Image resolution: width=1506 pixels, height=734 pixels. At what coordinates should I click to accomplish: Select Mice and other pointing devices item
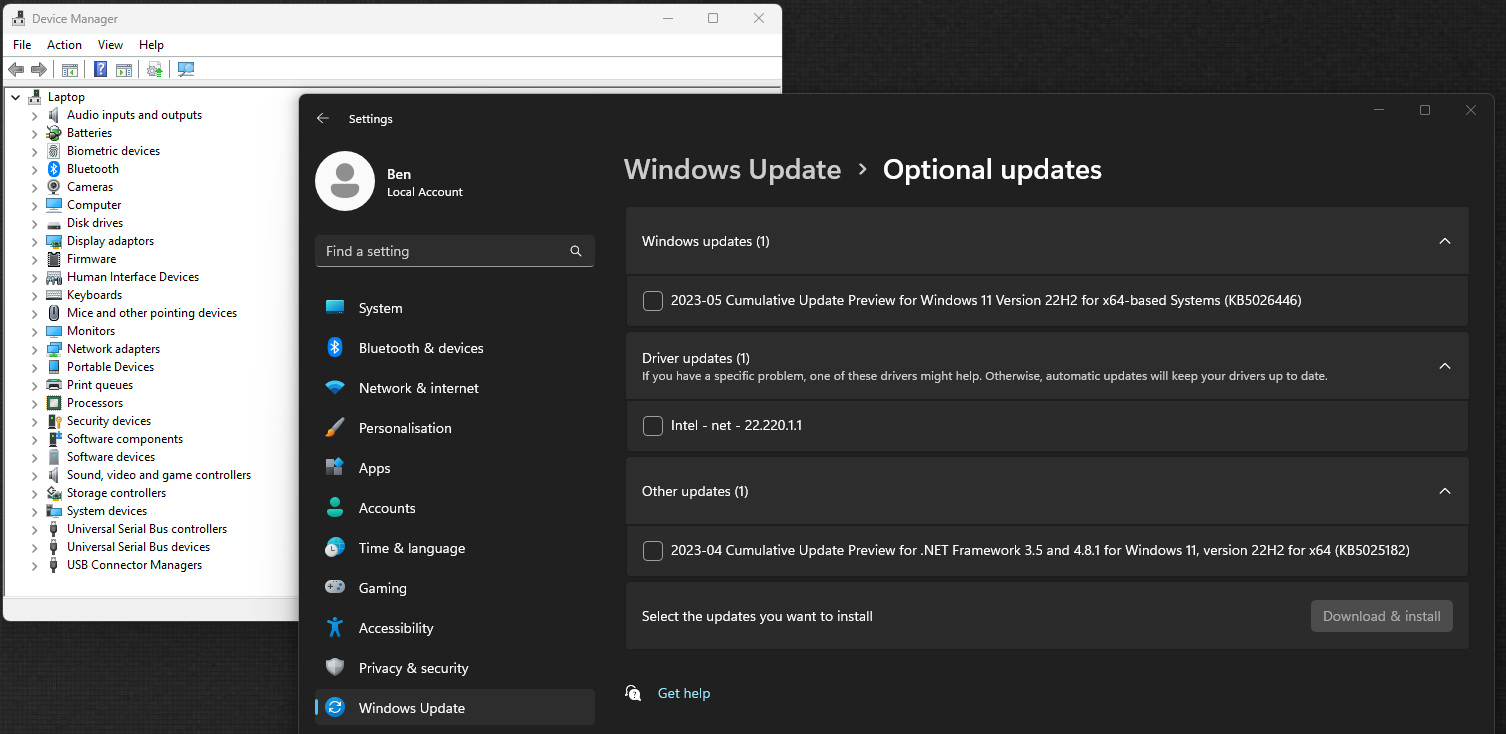point(152,313)
